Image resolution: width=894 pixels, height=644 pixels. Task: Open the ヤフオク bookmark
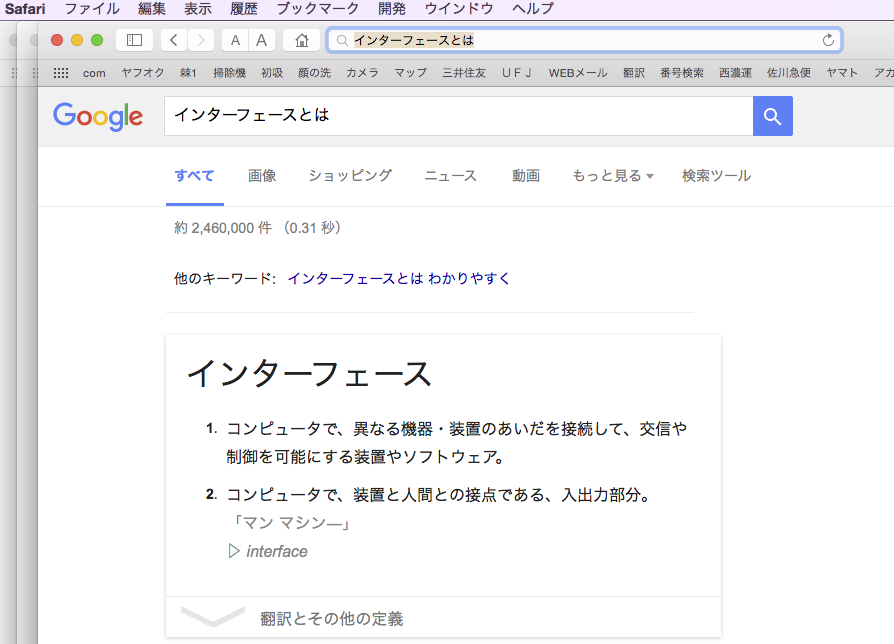143,73
